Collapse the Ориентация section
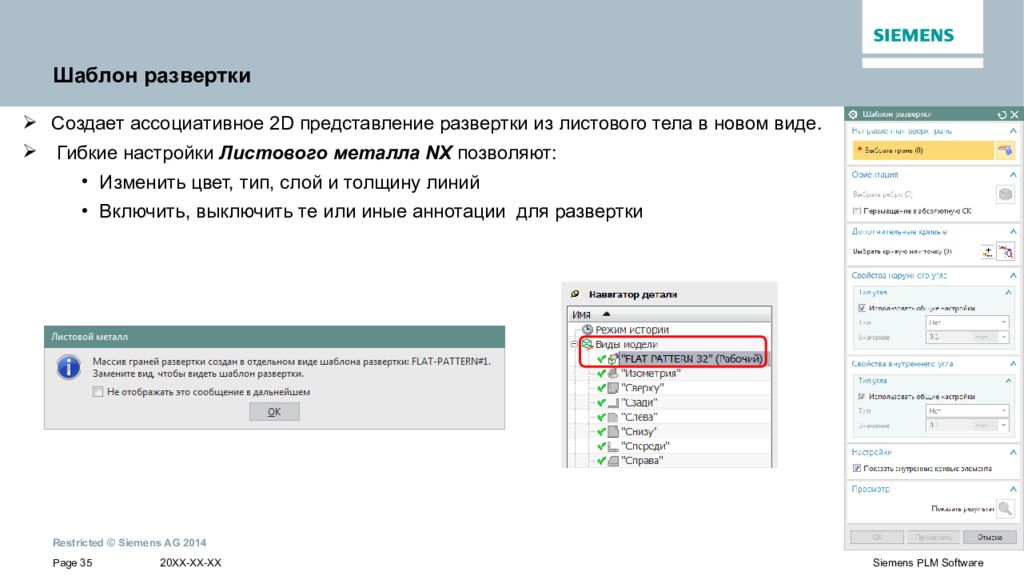This screenshot has width=1024, height=576. (1013, 175)
